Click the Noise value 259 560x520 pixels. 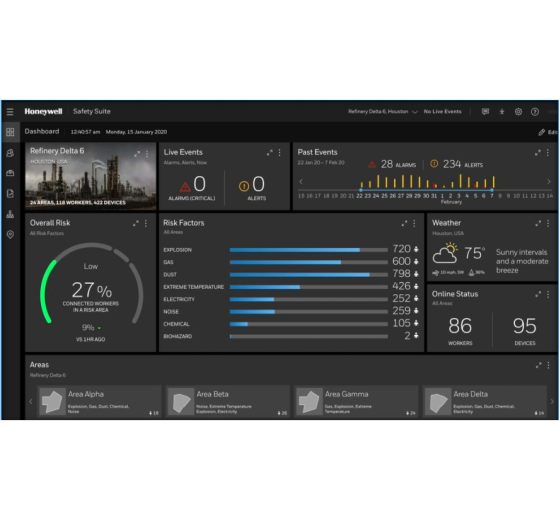[x=401, y=311]
